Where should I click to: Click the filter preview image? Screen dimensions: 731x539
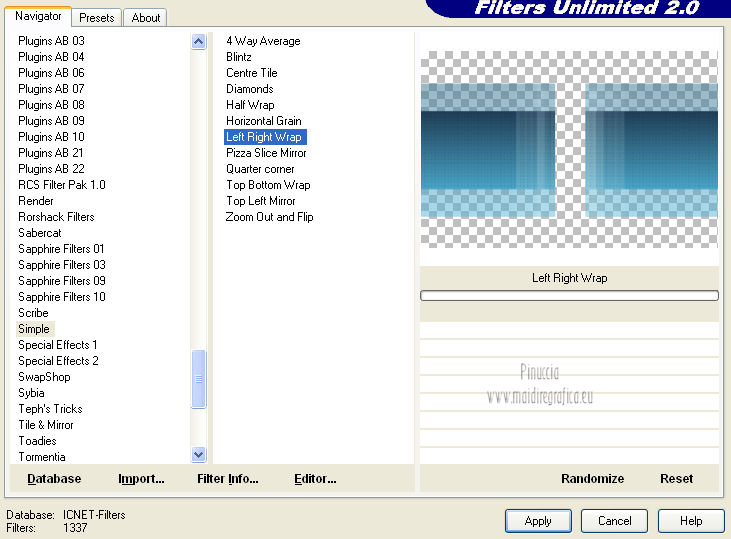point(569,149)
